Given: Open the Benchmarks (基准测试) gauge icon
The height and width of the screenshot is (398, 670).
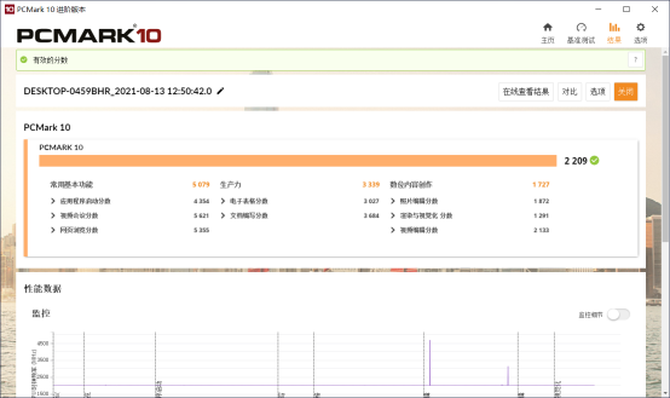Looking at the screenshot, I should (x=581, y=27).
